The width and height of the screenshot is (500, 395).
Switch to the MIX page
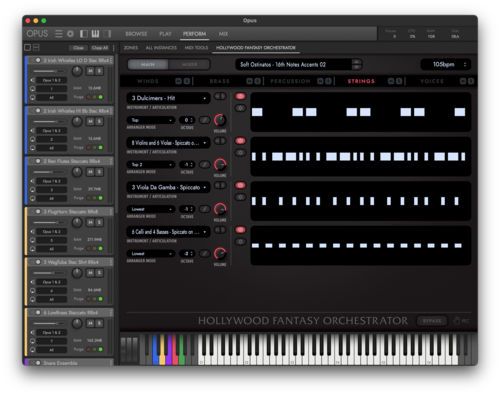pos(223,34)
